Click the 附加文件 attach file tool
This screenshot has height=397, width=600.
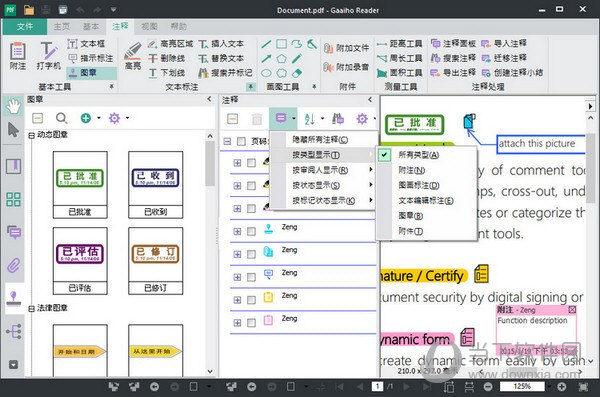[x=346, y=48]
